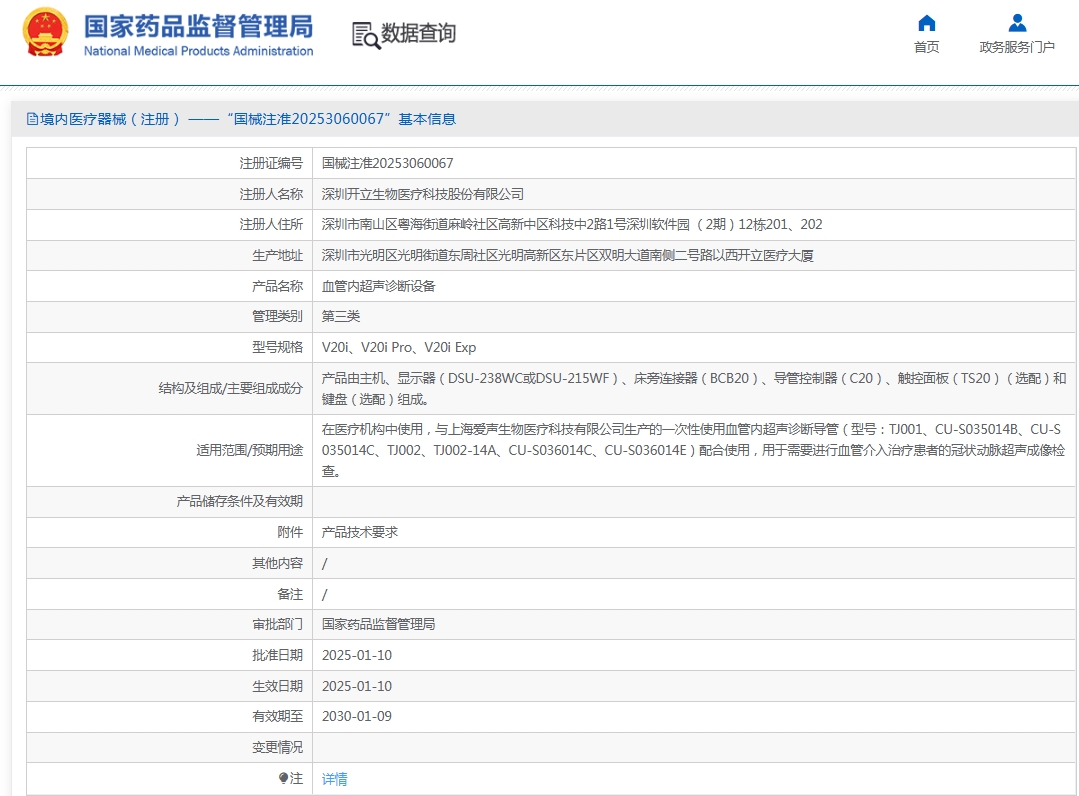Click the 有效期至 row label
The height and width of the screenshot is (796, 1079).
pyautogui.click(x=277, y=717)
